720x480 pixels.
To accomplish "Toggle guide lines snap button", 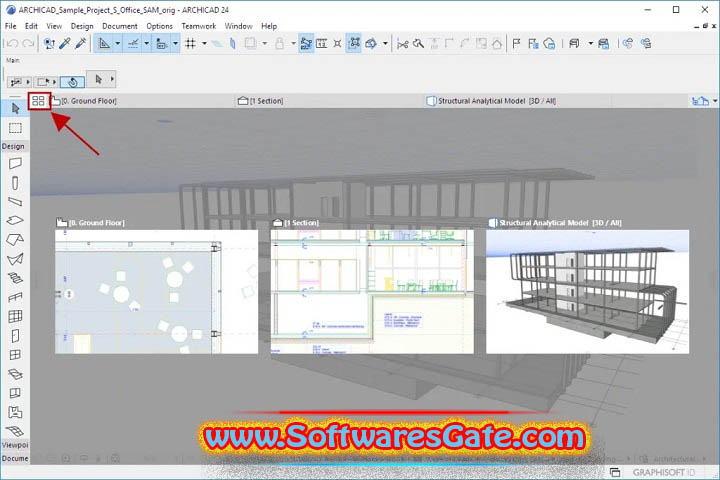I will (104, 44).
